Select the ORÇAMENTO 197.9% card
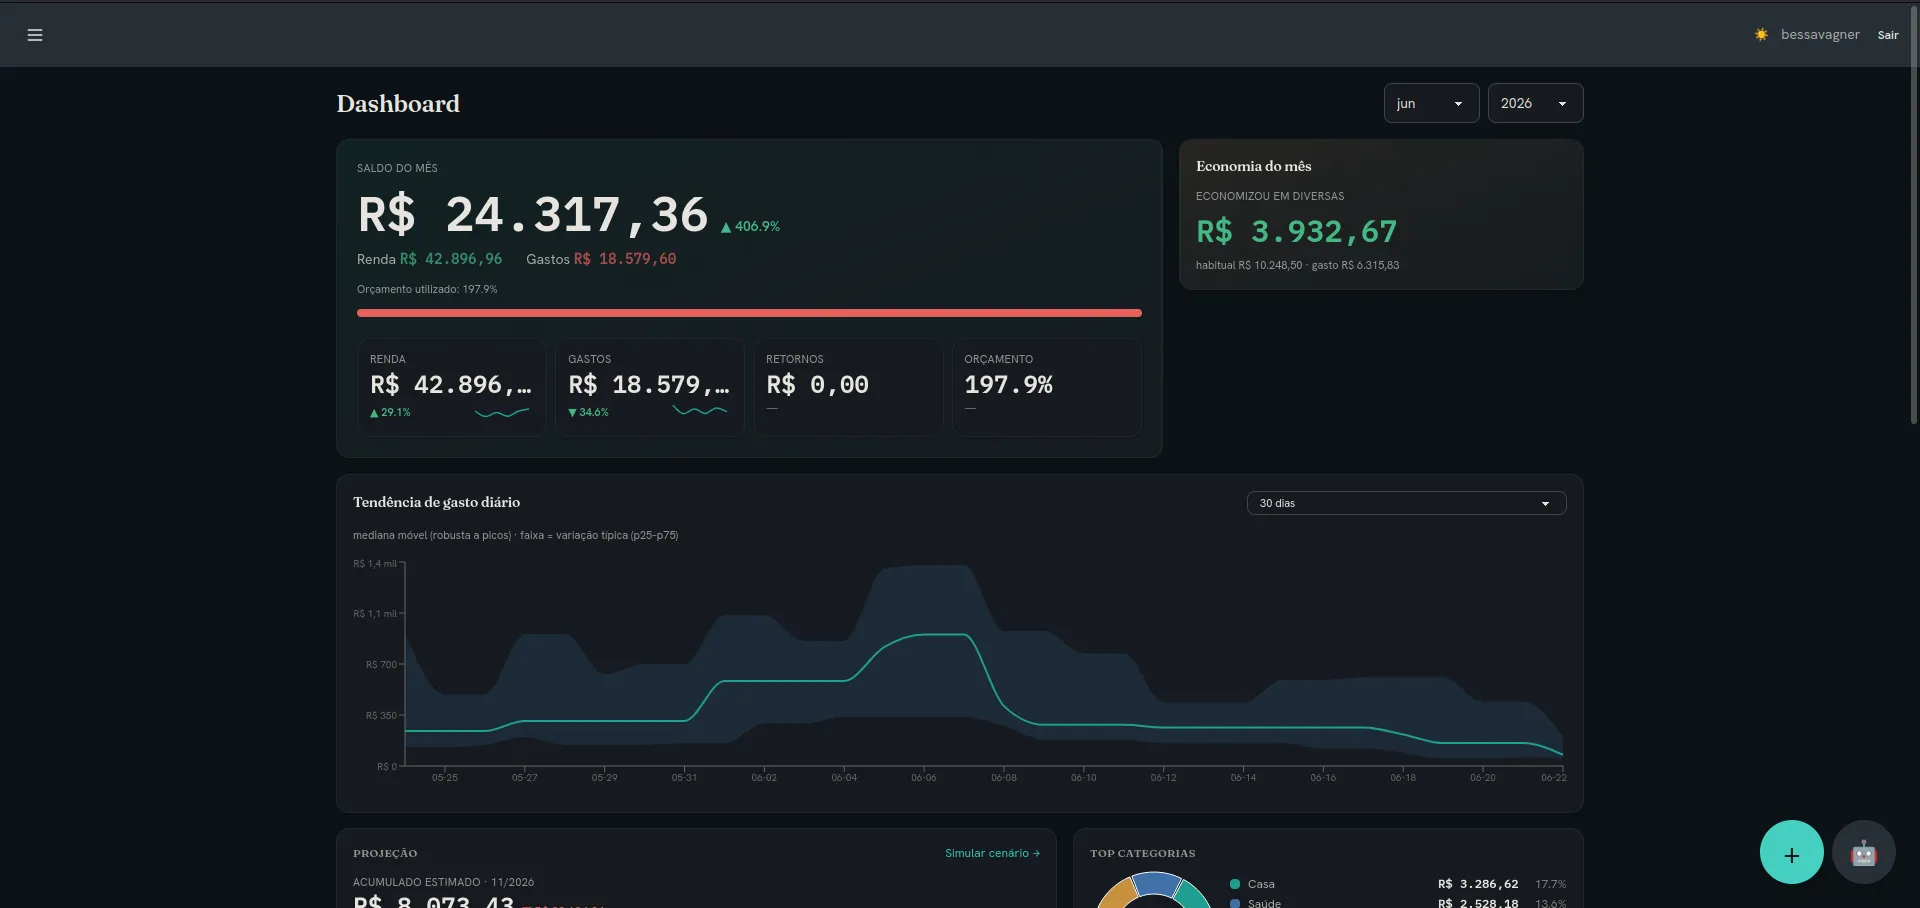Screen dimensions: 1920x908 coord(1046,387)
